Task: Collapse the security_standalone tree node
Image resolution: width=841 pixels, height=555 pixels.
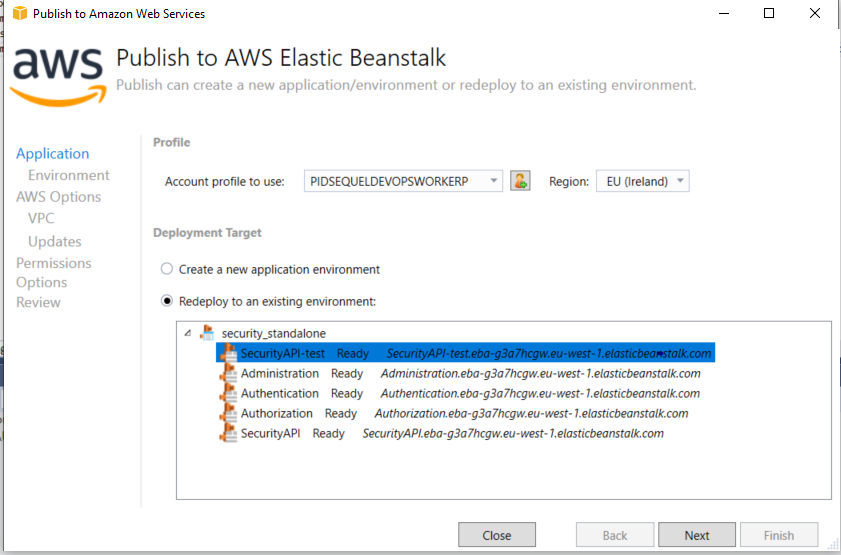Action: pyautogui.click(x=188, y=333)
